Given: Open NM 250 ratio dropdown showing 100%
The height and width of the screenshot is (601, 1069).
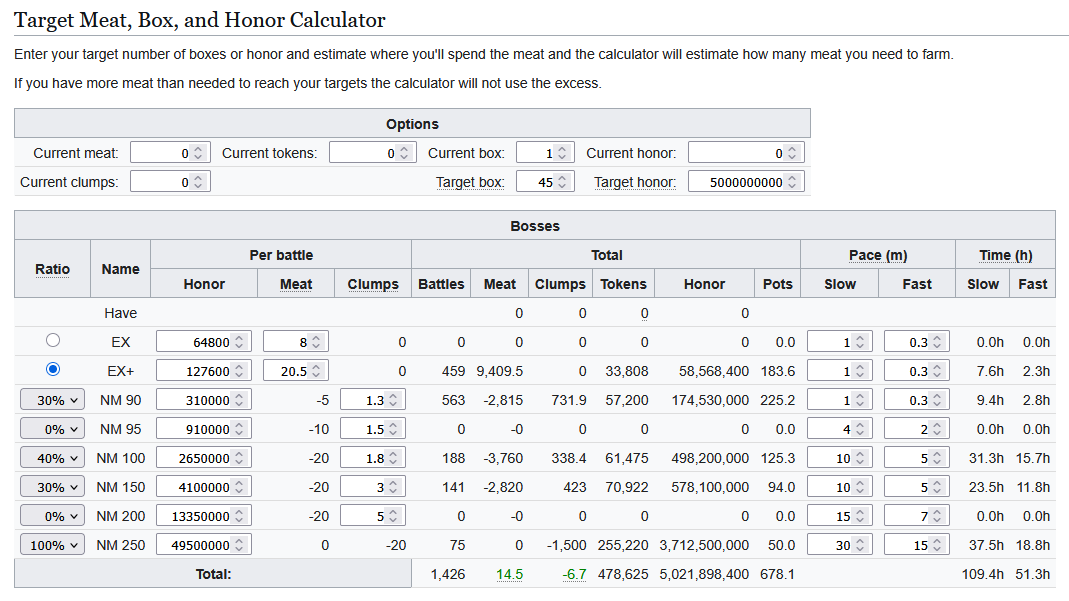Looking at the screenshot, I should pyautogui.click(x=52, y=545).
